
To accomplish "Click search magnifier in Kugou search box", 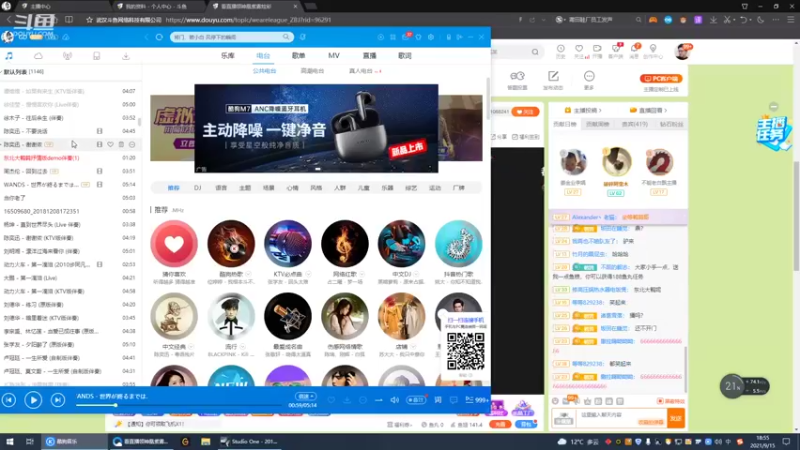I will 286,37.
